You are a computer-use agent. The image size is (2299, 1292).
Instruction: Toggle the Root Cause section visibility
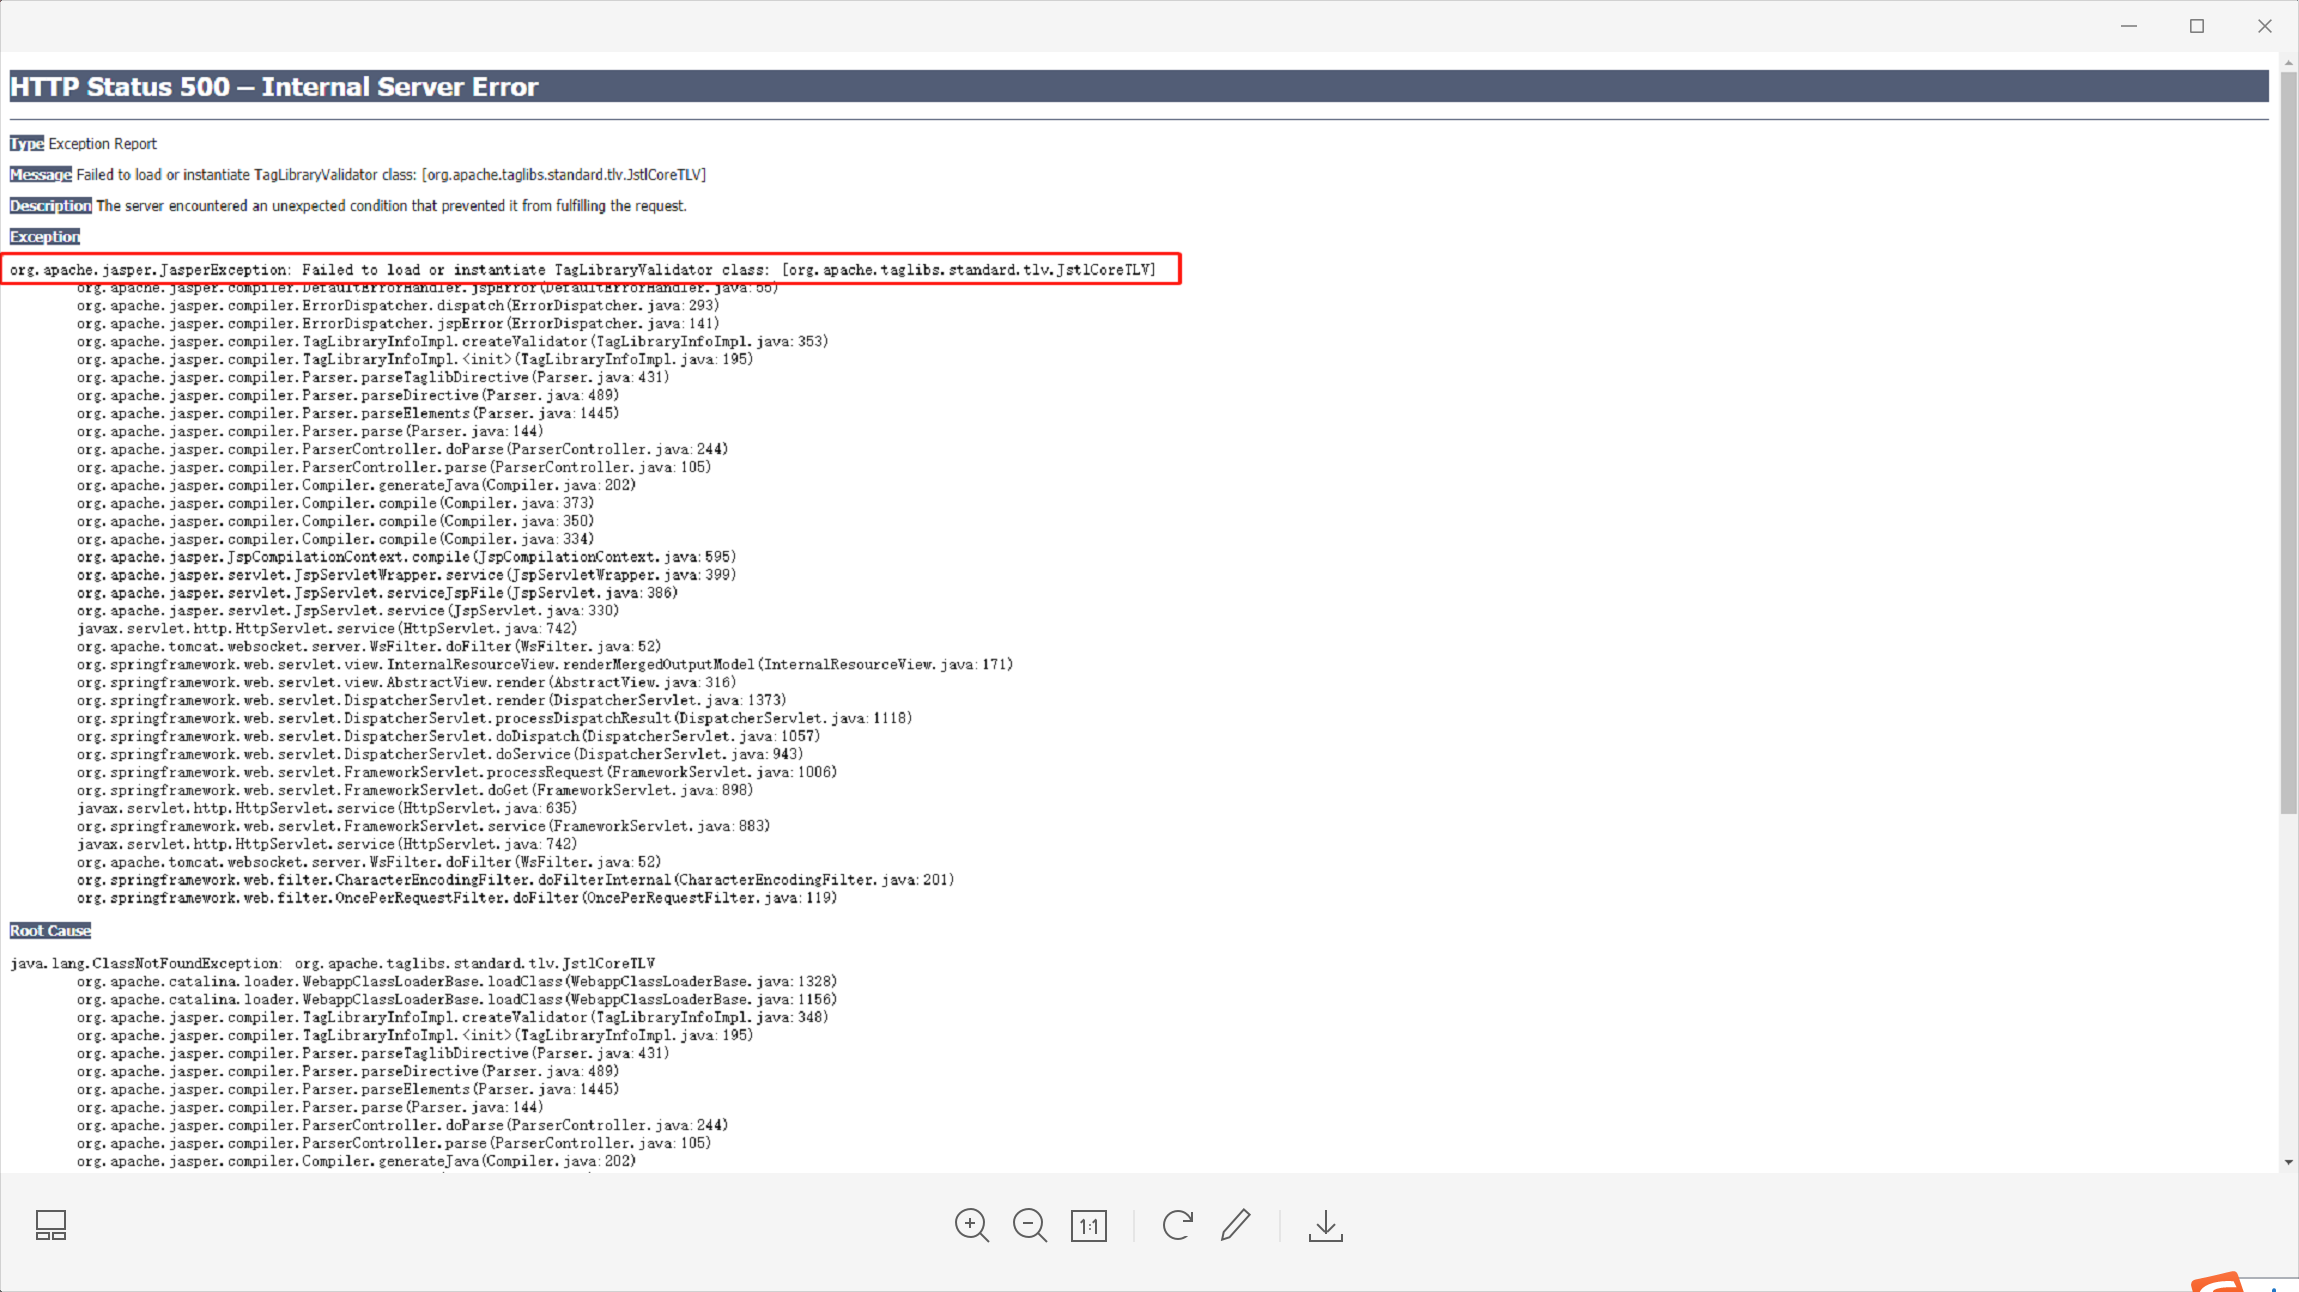pyautogui.click(x=52, y=930)
